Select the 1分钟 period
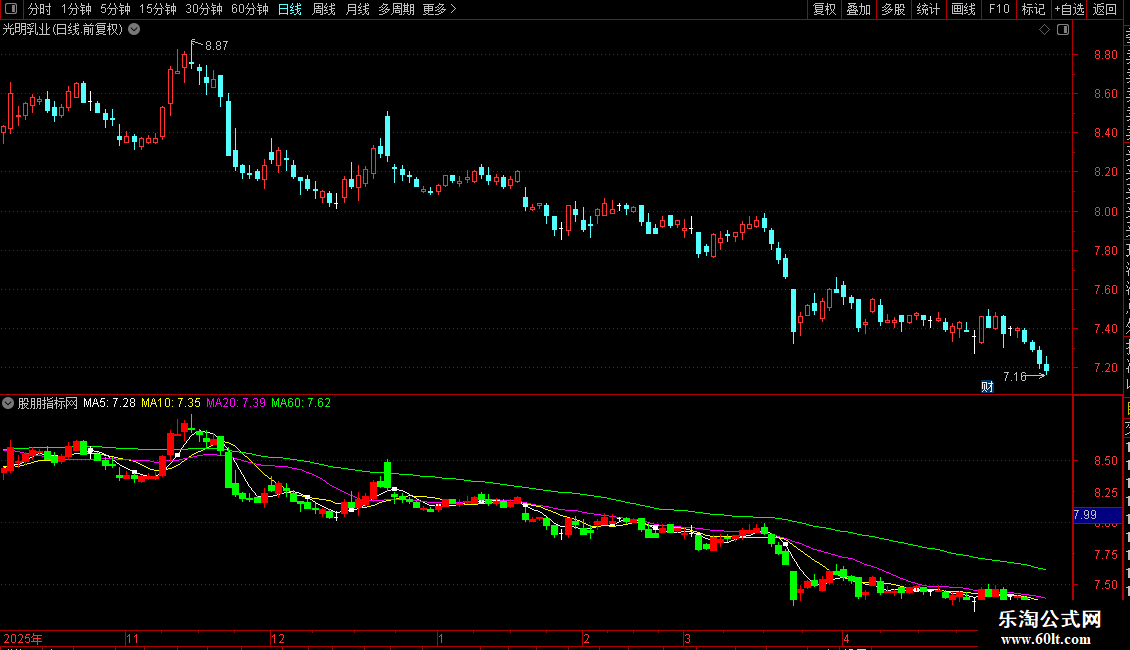 pyautogui.click(x=76, y=9)
